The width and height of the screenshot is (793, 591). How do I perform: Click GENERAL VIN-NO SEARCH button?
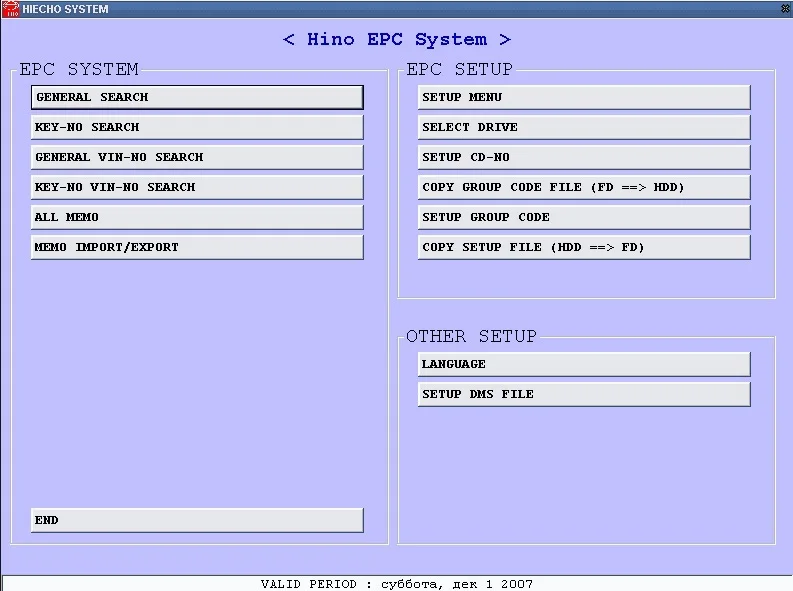point(197,157)
